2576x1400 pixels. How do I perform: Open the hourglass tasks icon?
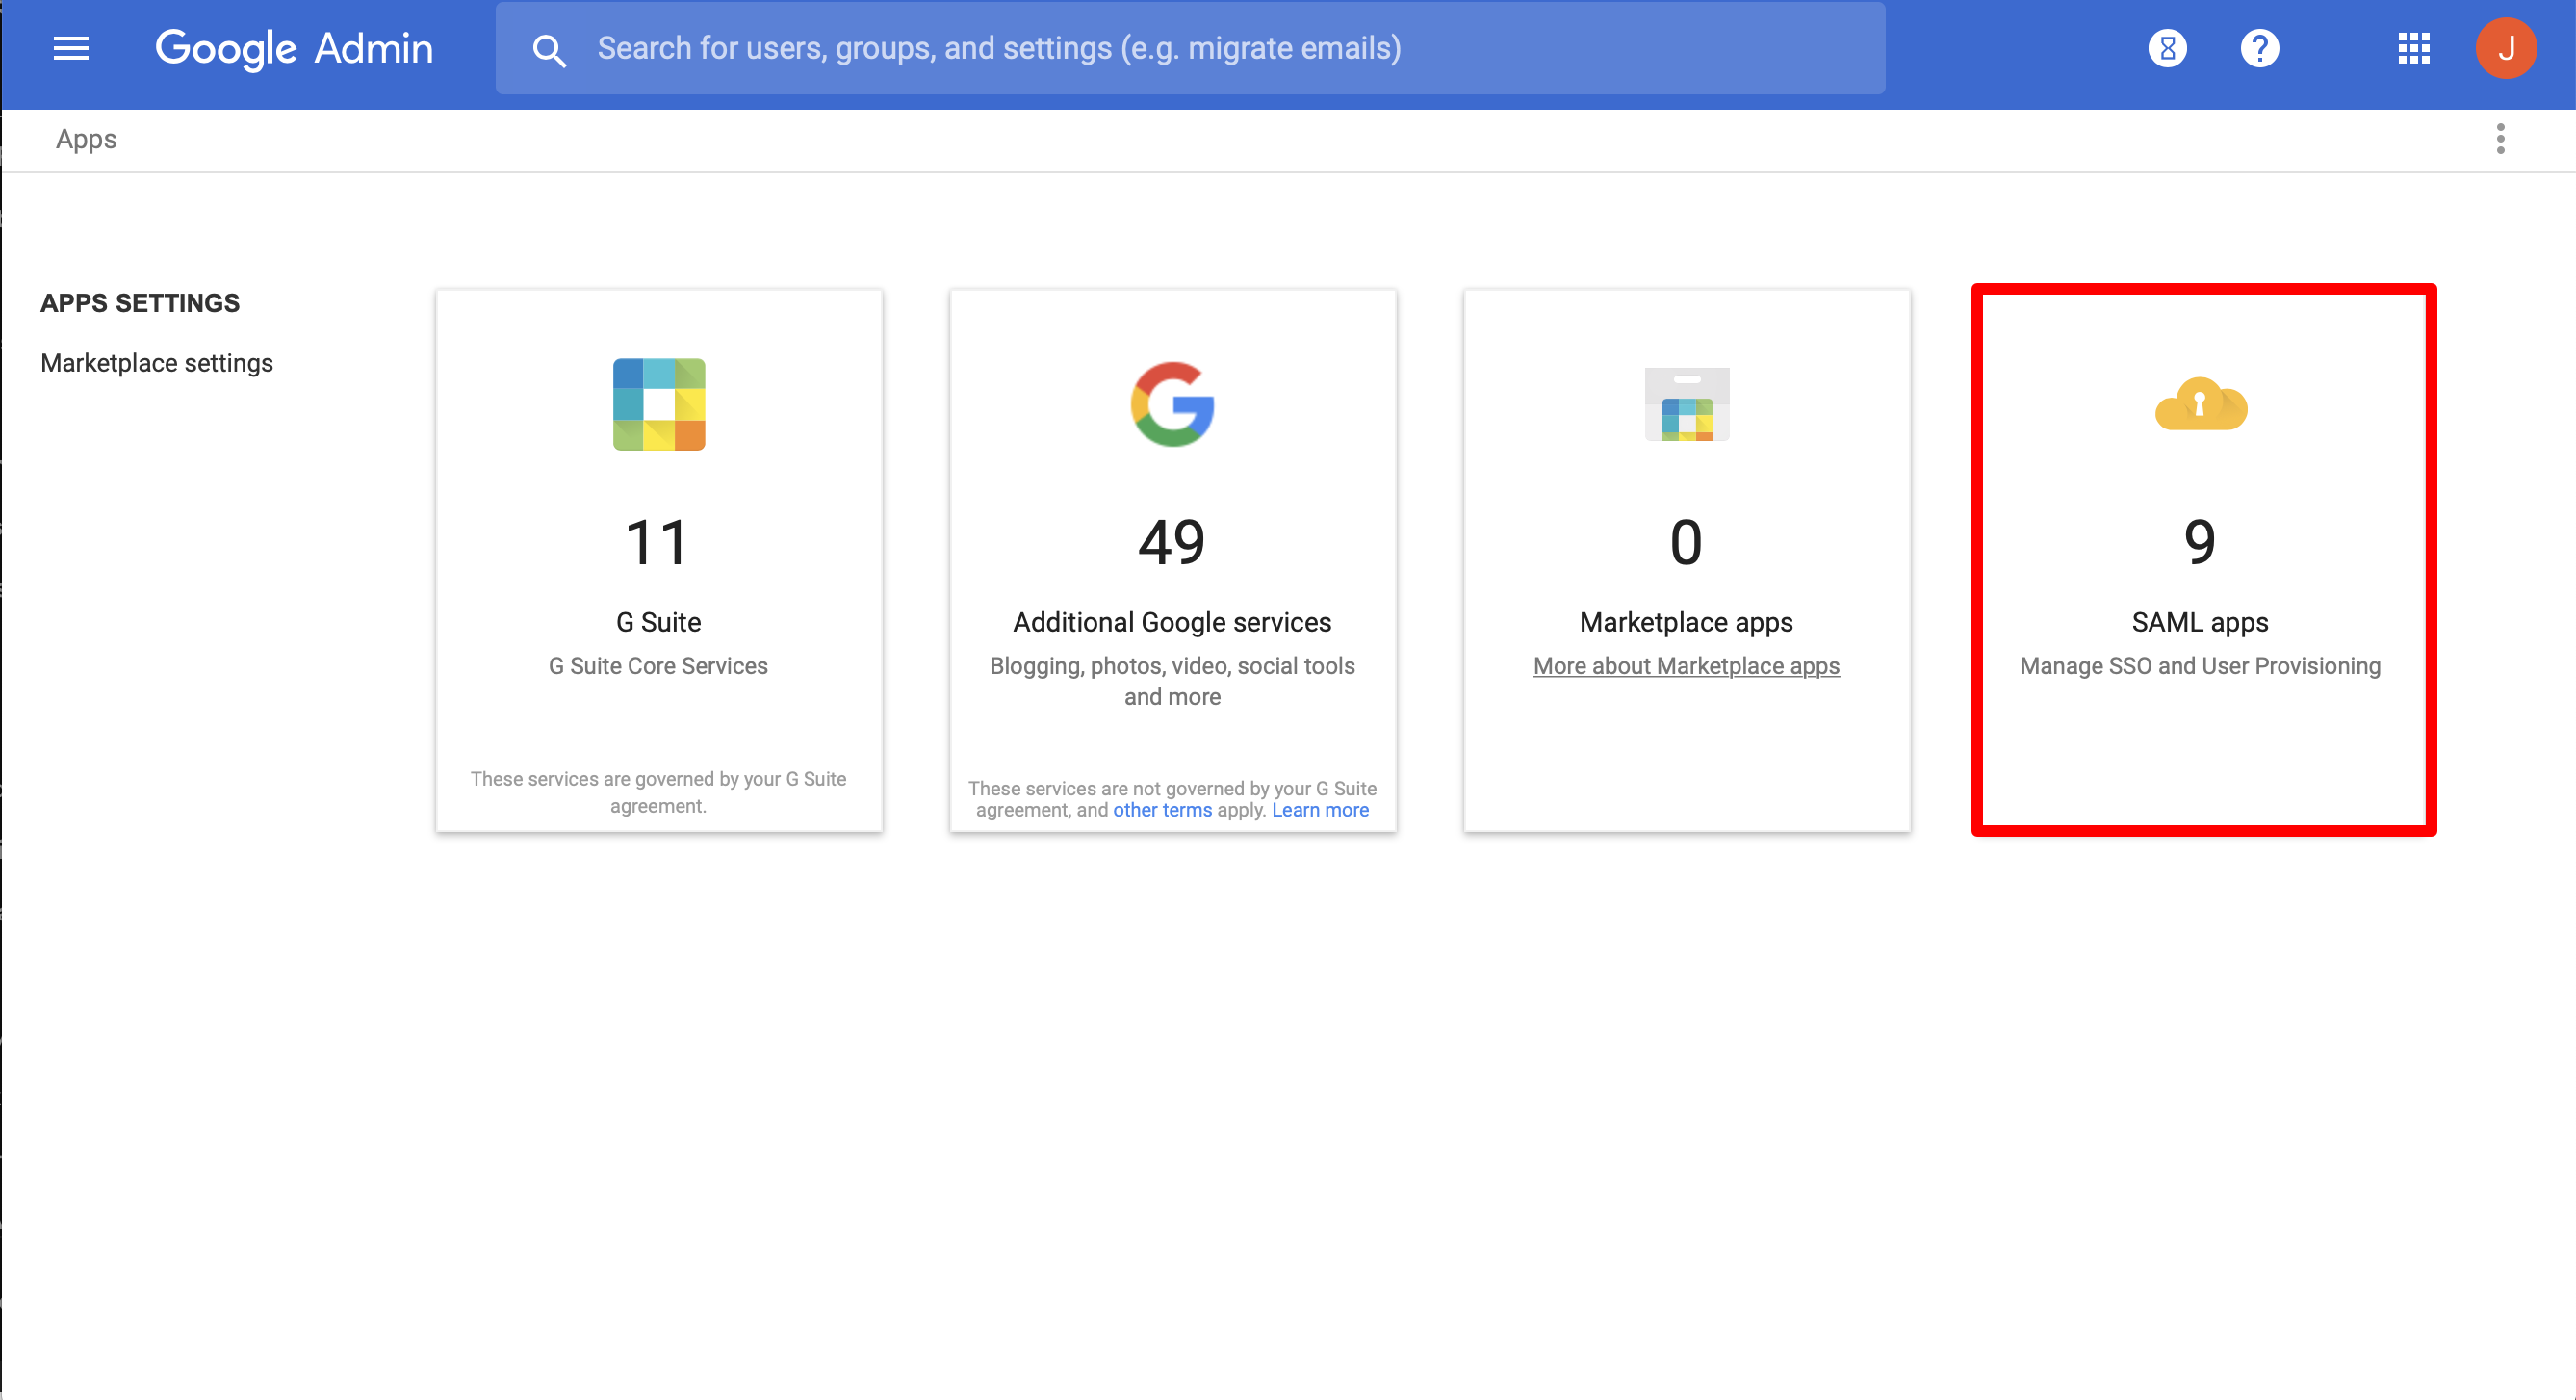click(2167, 48)
